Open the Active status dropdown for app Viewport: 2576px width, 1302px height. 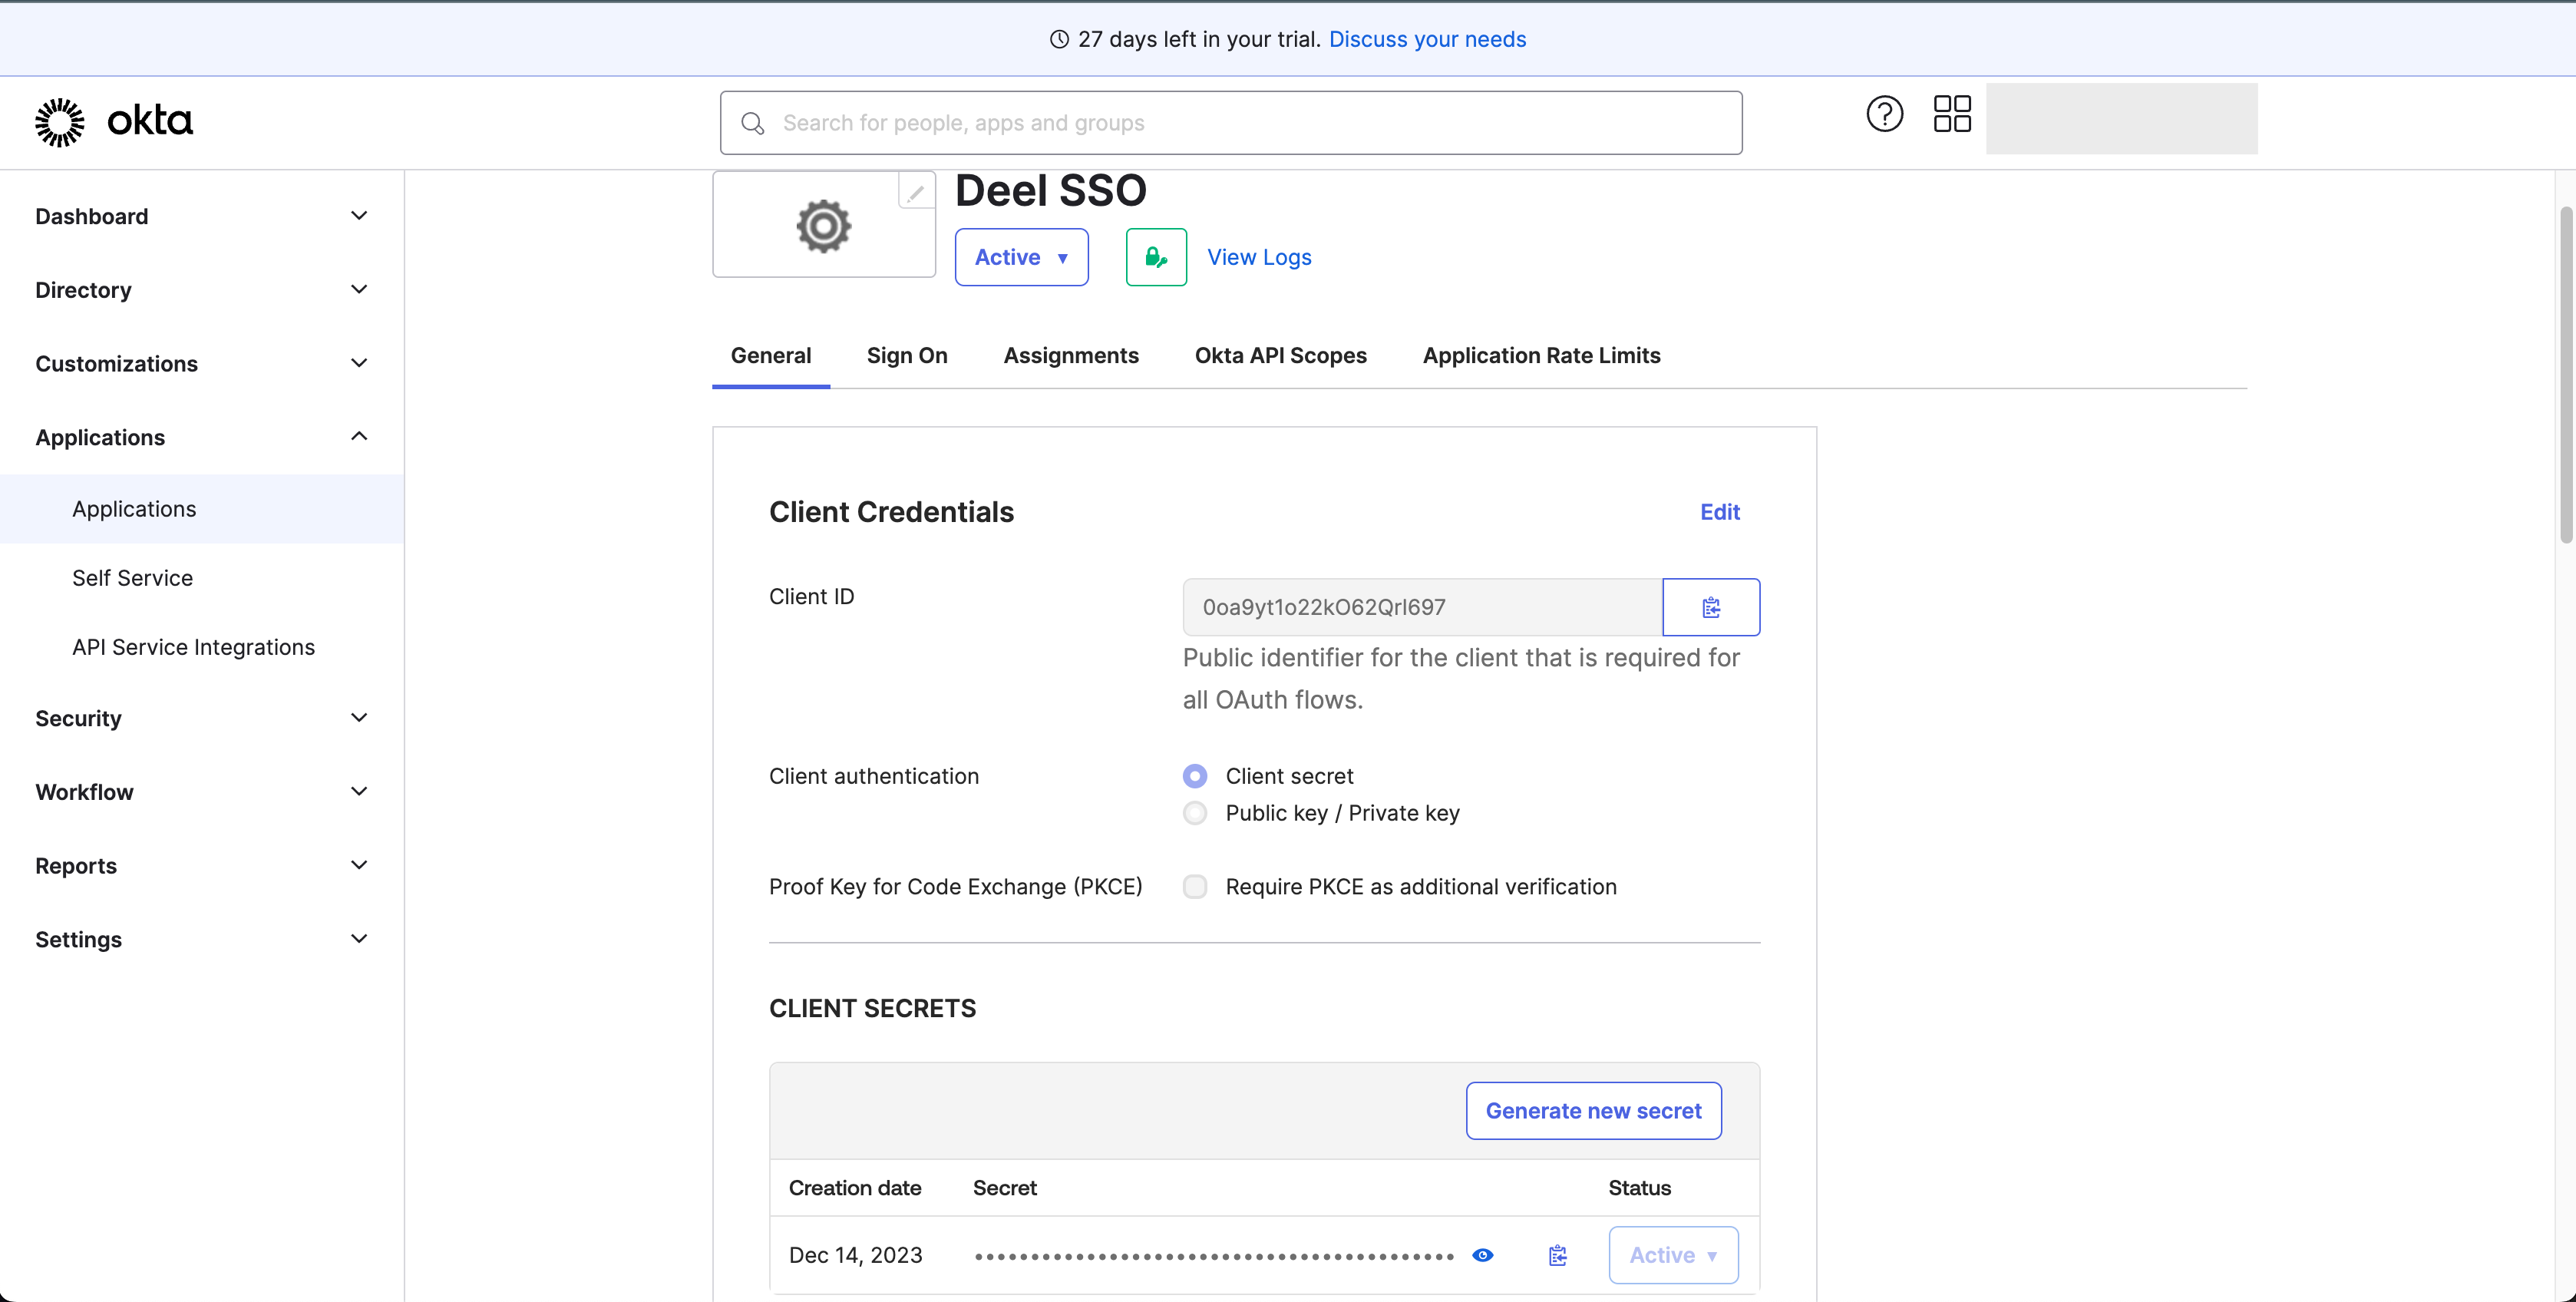click(x=1021, y=257)
